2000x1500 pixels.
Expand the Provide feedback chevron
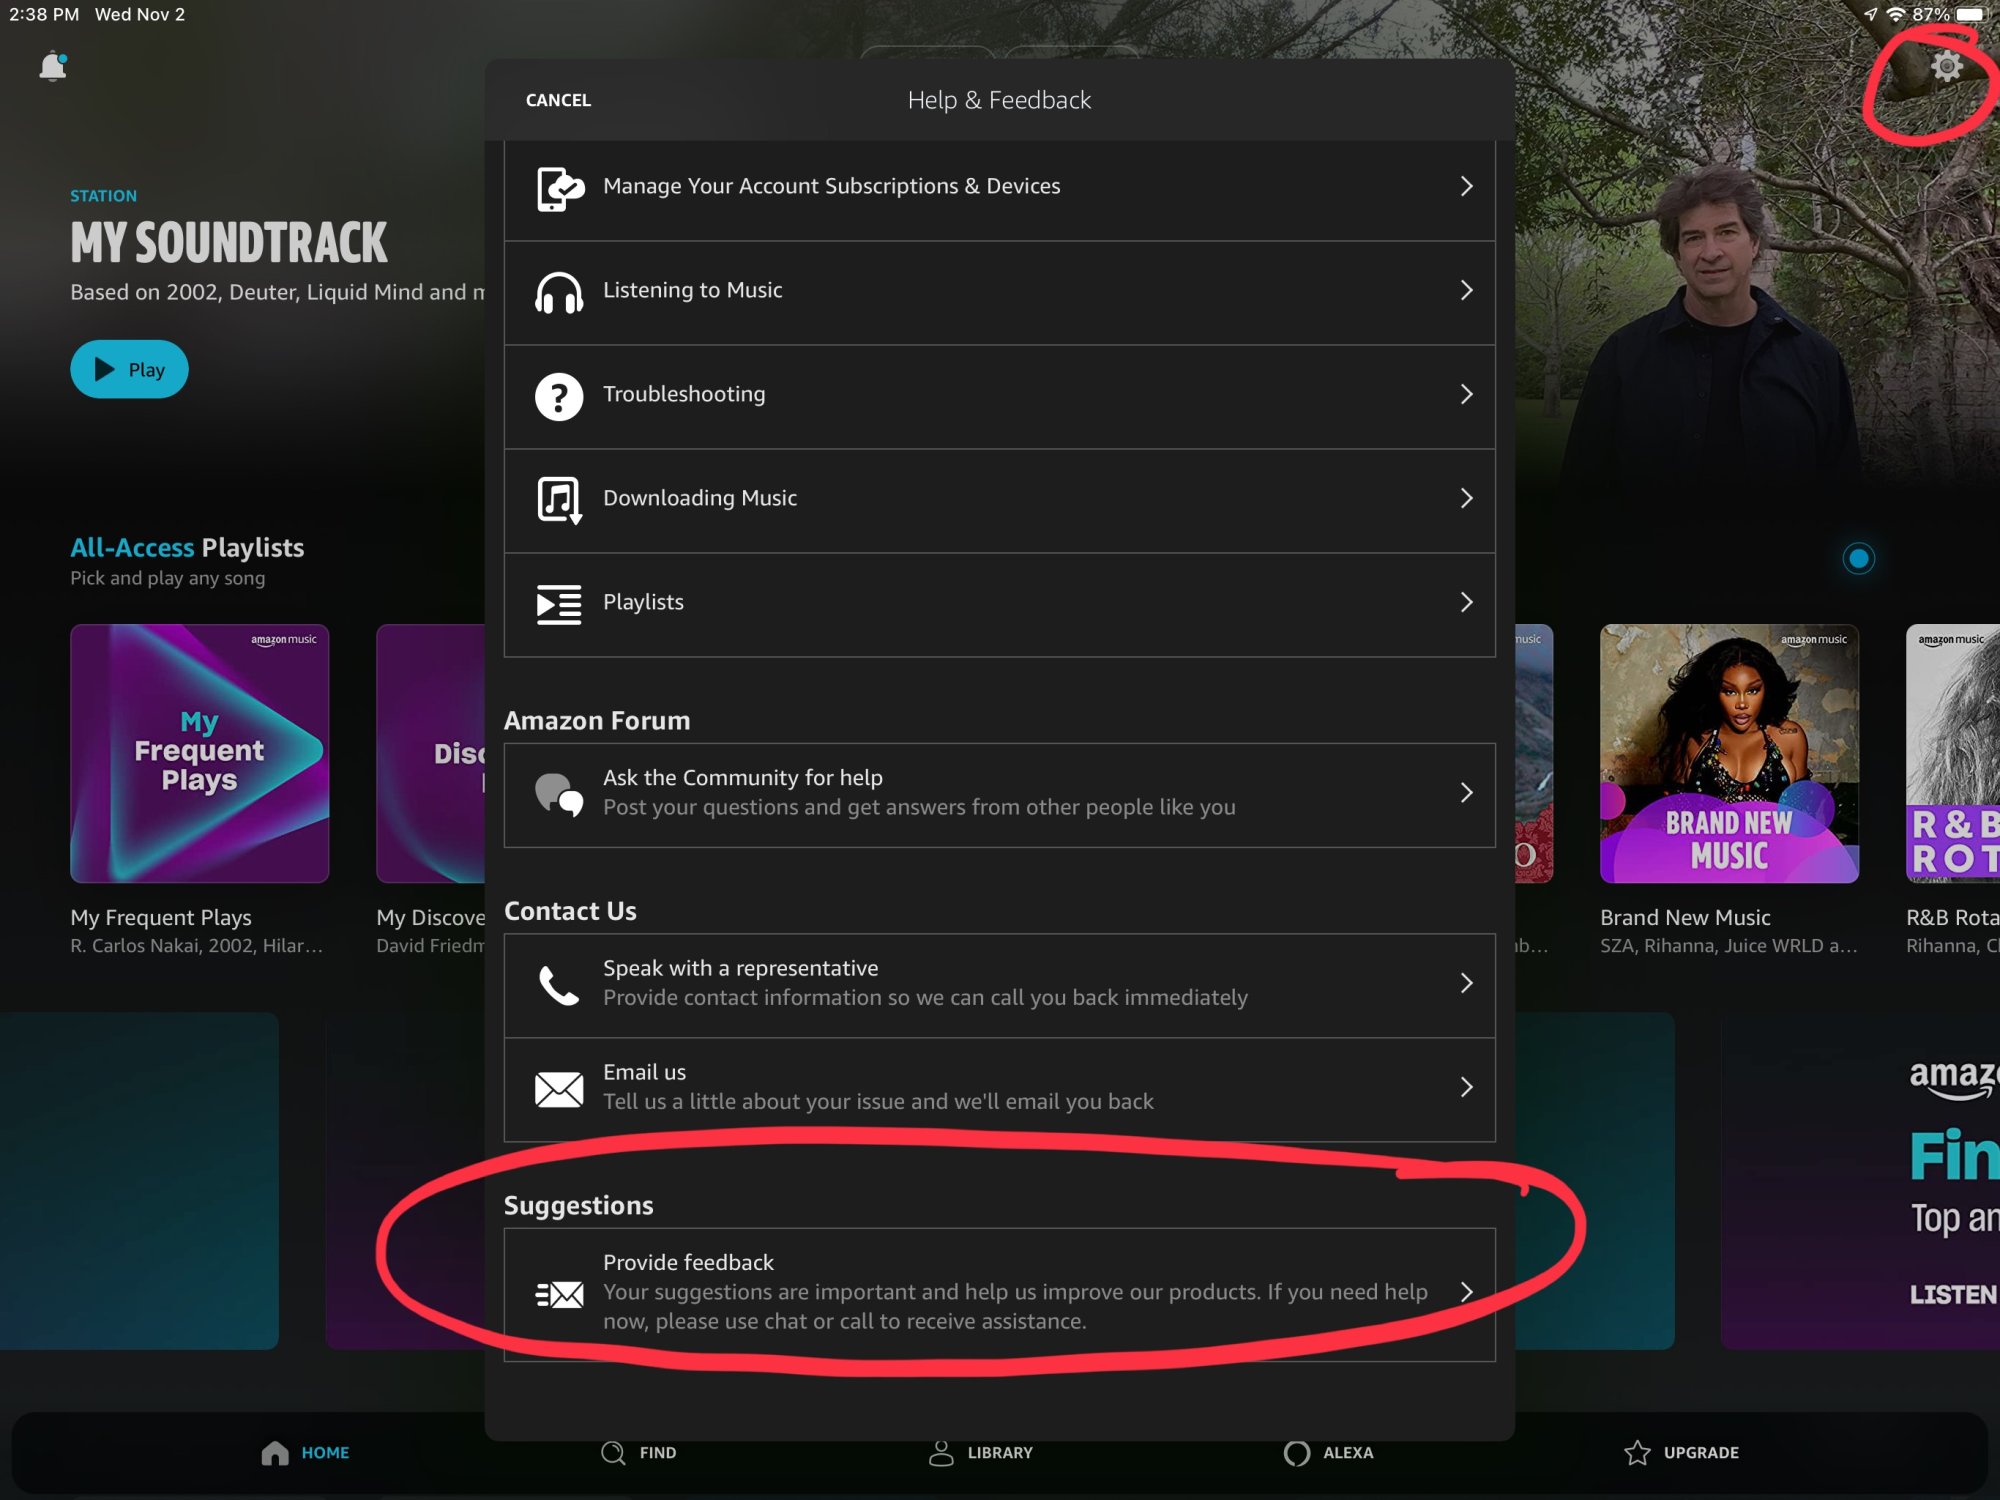(x=1466, y=1292)
